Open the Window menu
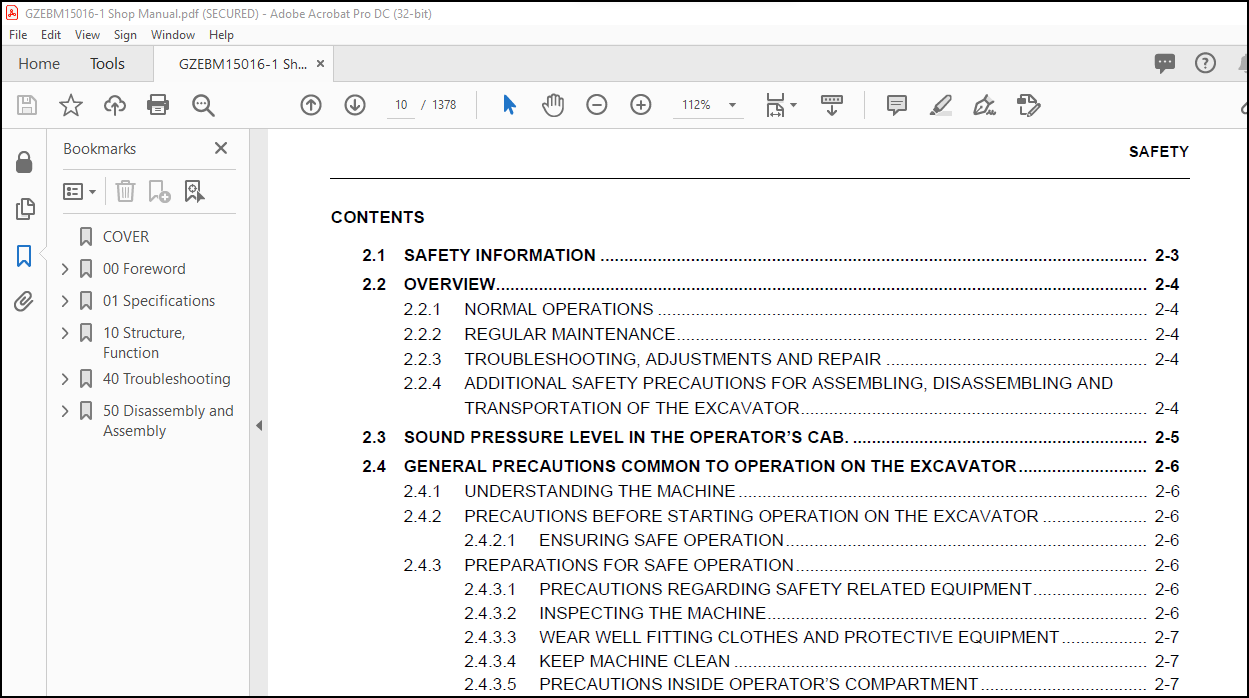Viewport: 1249px width, 698px height. (x=173, y=34)
